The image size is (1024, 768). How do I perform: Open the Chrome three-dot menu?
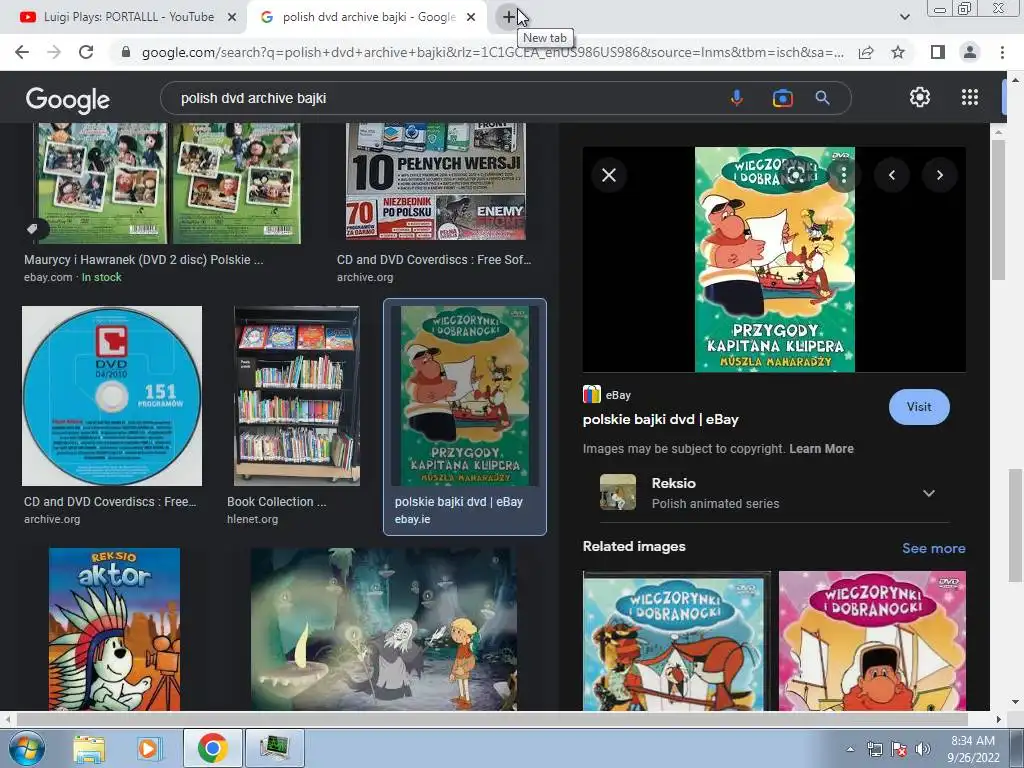tap(1002, 52)
